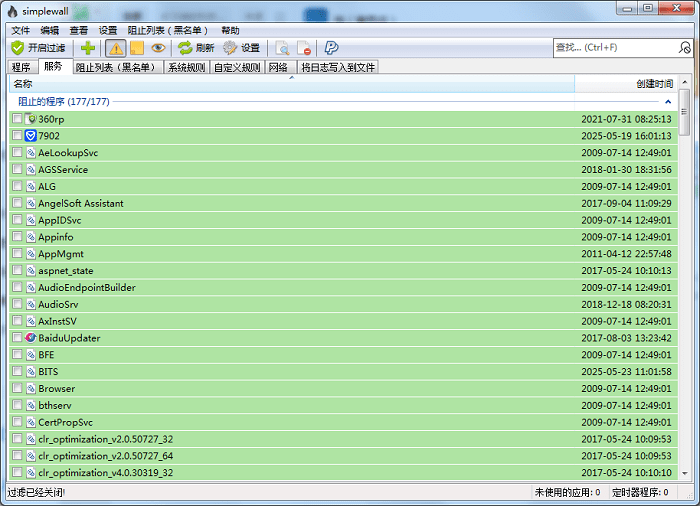This screenshot has width=700, height=506.
Task: Click the PayPal donate icon
Action: click(x=331, y=48)
